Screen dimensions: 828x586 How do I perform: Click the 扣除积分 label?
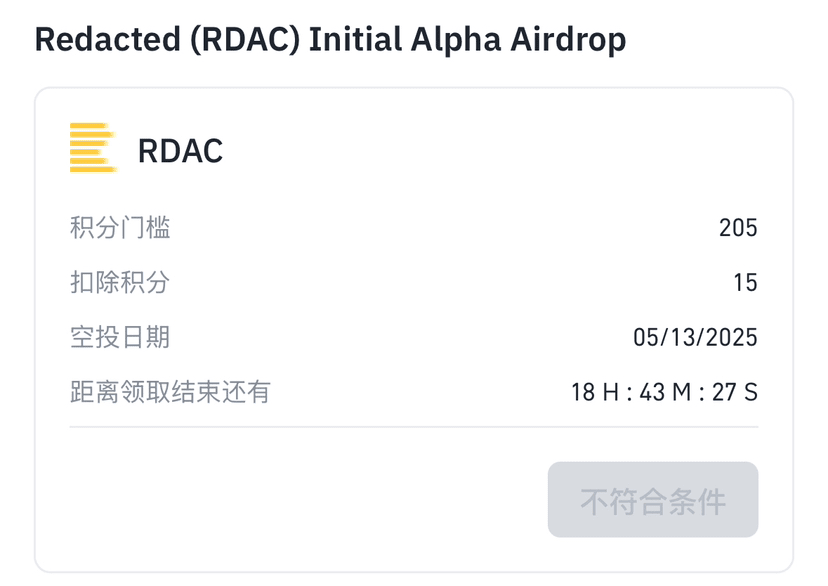(120, 282)
